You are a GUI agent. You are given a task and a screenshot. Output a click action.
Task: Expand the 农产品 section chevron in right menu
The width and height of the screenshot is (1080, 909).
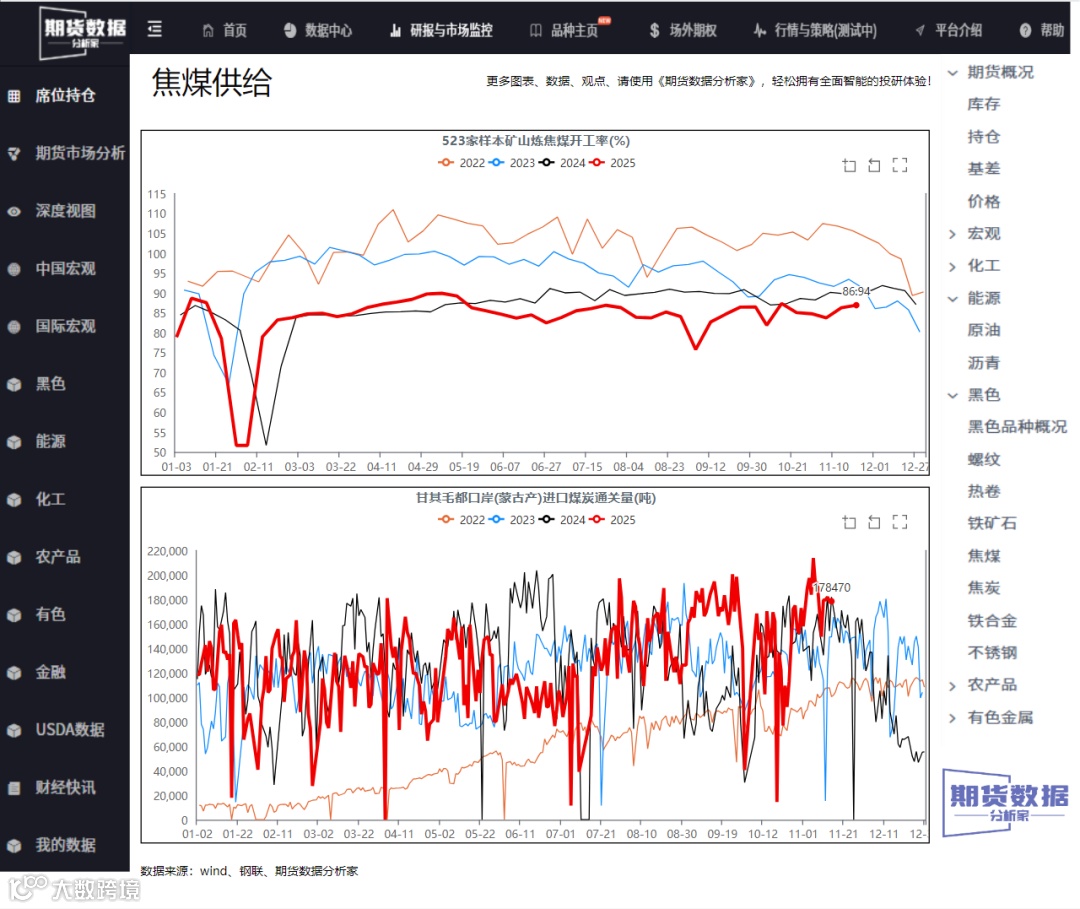pos(953,686)
